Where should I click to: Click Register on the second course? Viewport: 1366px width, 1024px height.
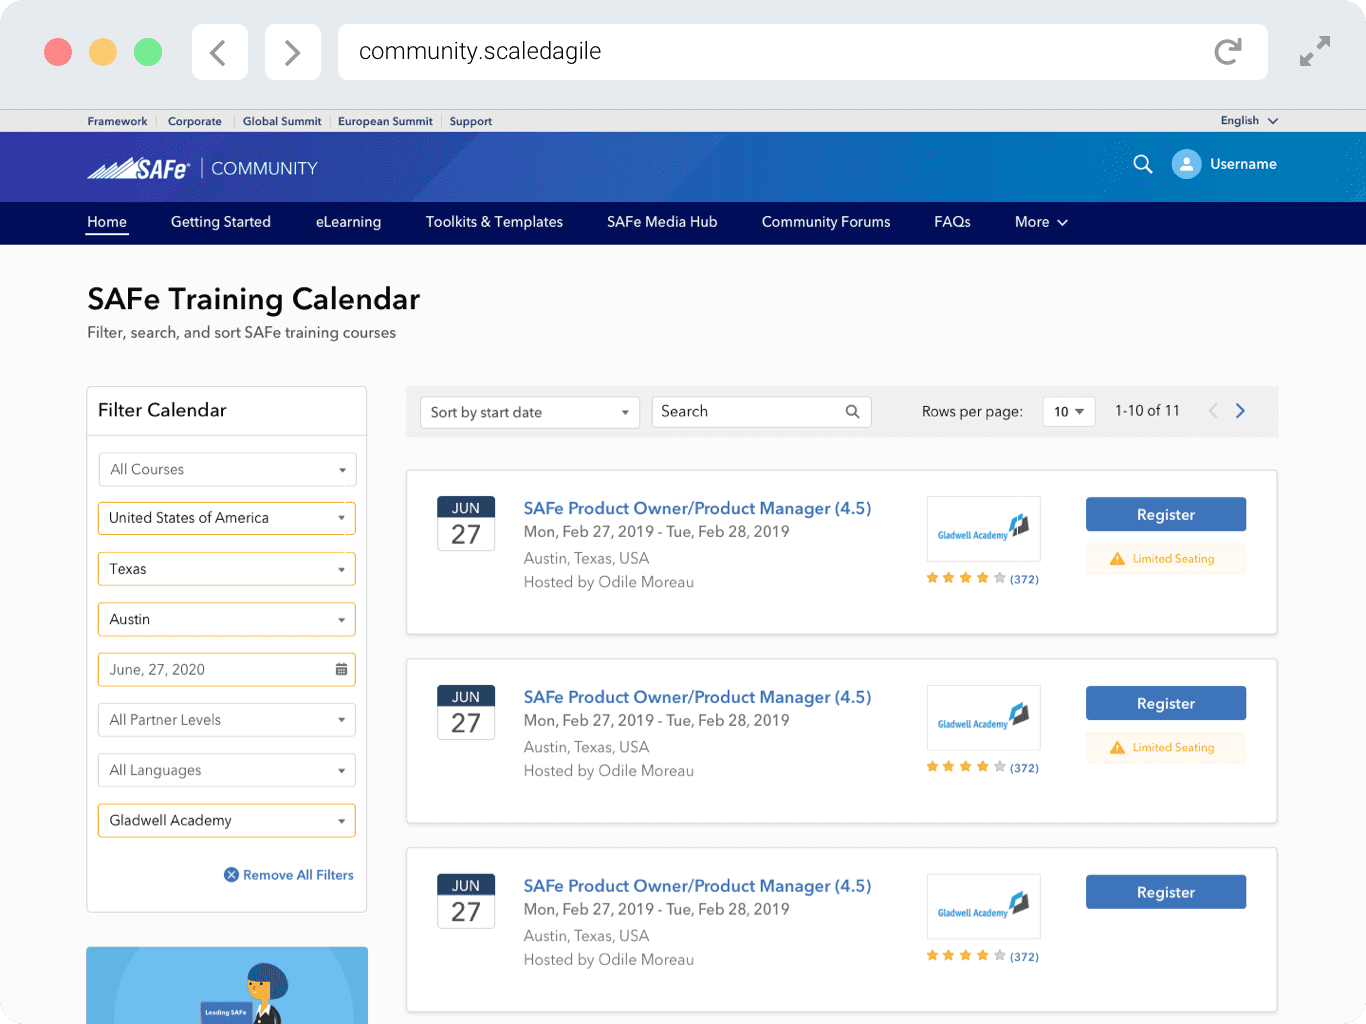tap(1166, 703)
